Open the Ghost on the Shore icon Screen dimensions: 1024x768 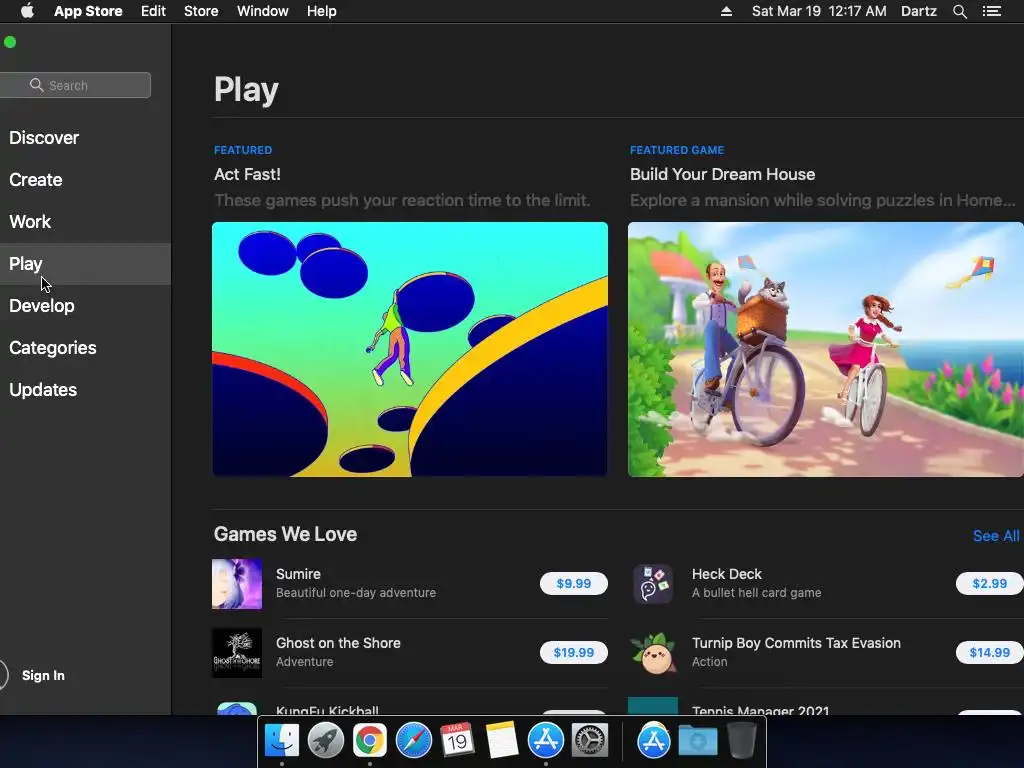pos(237,653)
